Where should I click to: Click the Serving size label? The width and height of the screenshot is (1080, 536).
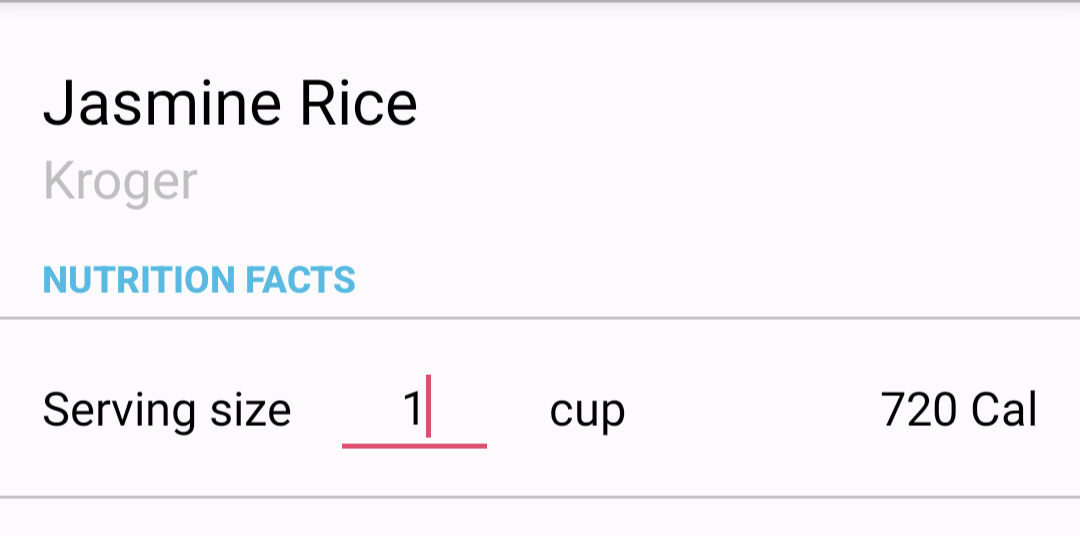tap(167, 411)
